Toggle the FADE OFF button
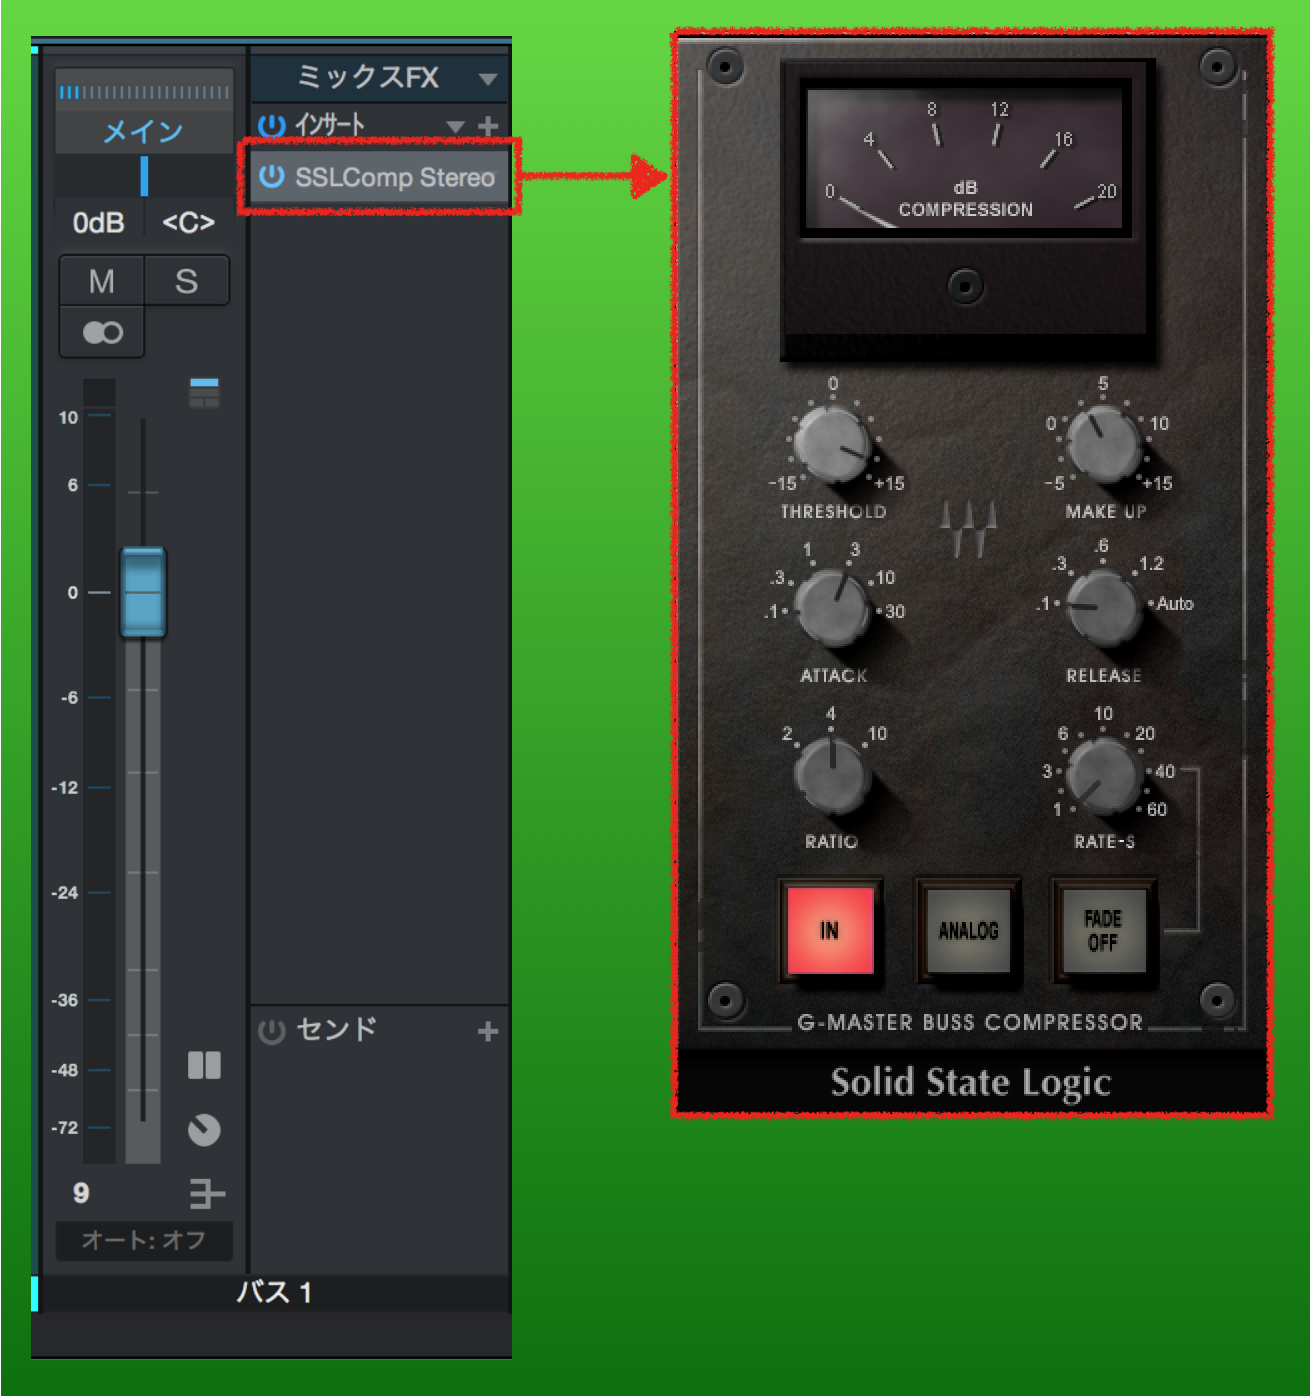The height and width of the screenshot is (1398, 1310). point(1103,930)
